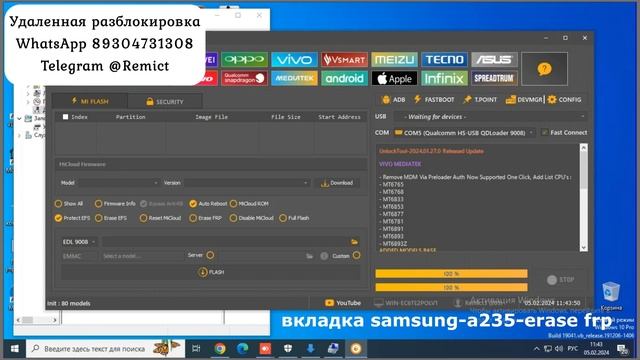Toggle the Fast Connect checkbox
The height and width of the screenshot is (360, 640).
(564, 133)
